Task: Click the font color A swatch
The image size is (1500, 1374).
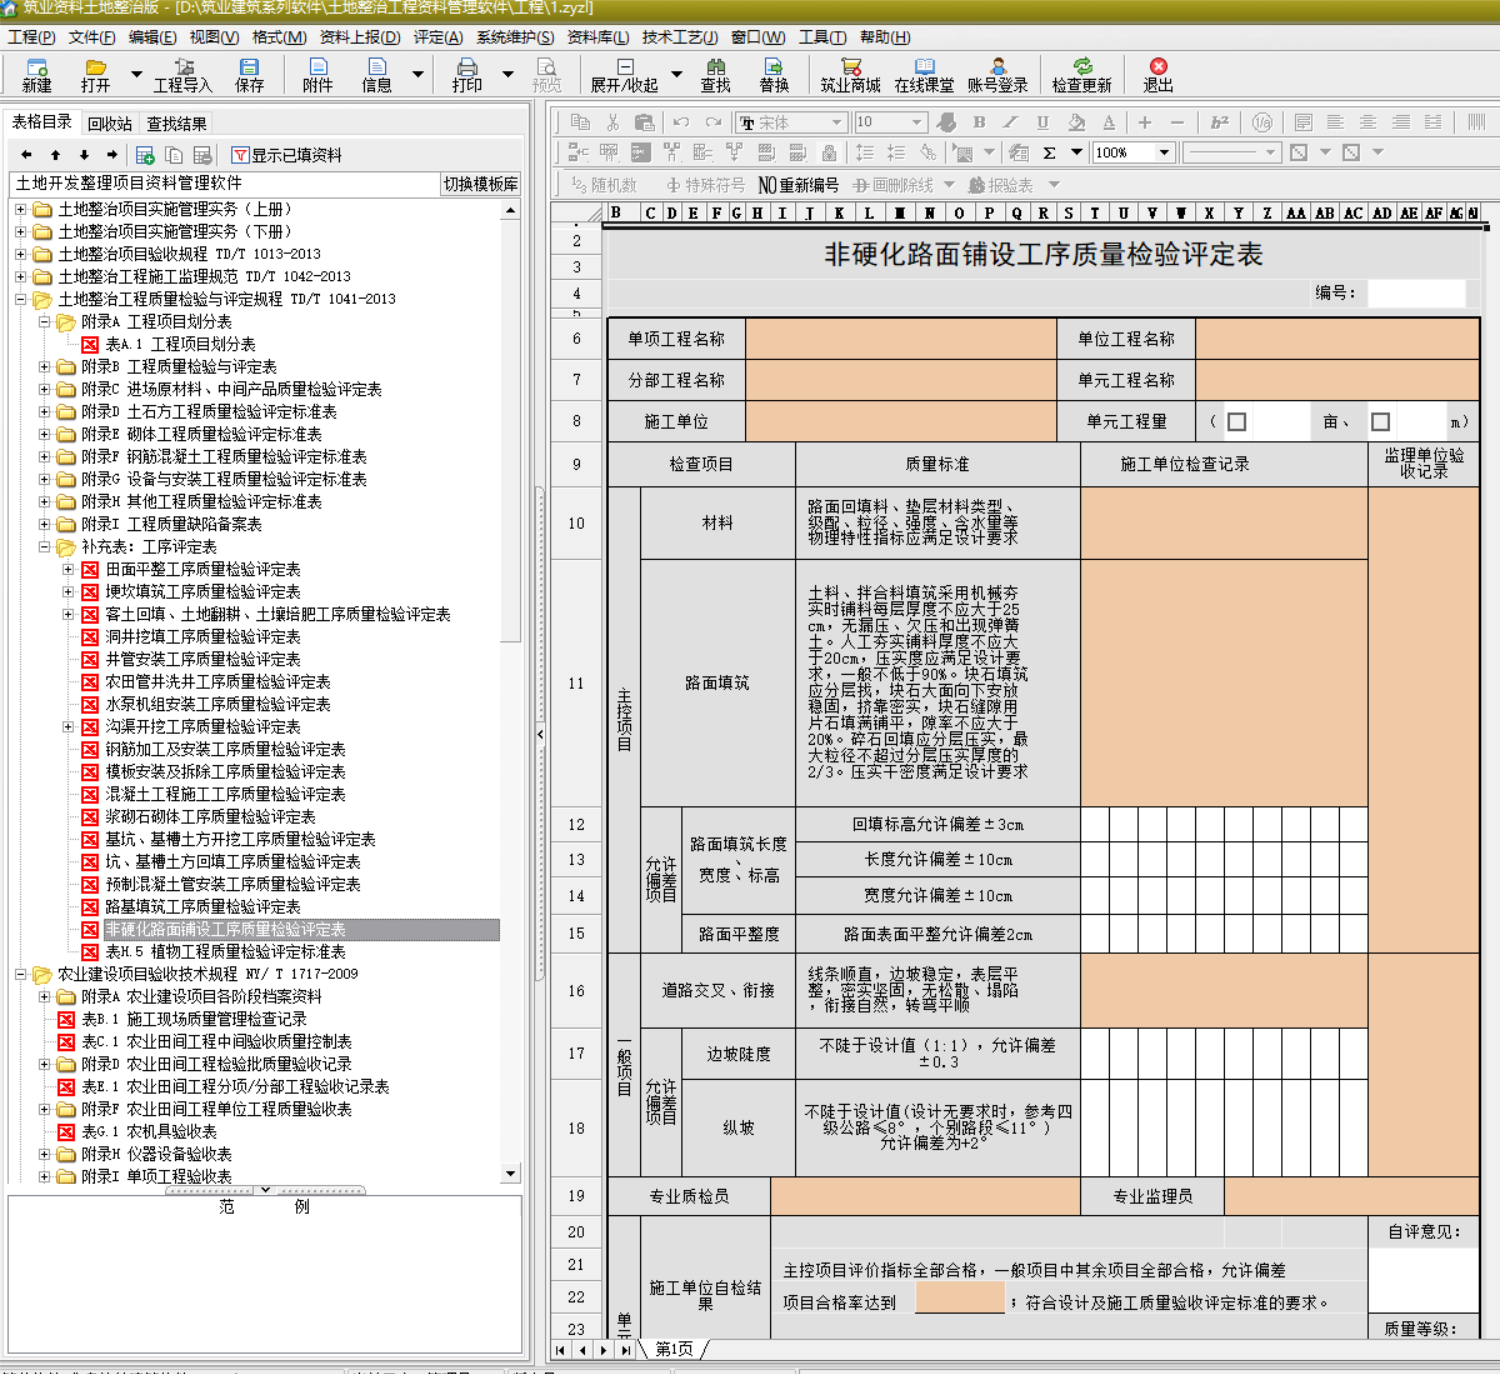Action: pos(1109,122)
